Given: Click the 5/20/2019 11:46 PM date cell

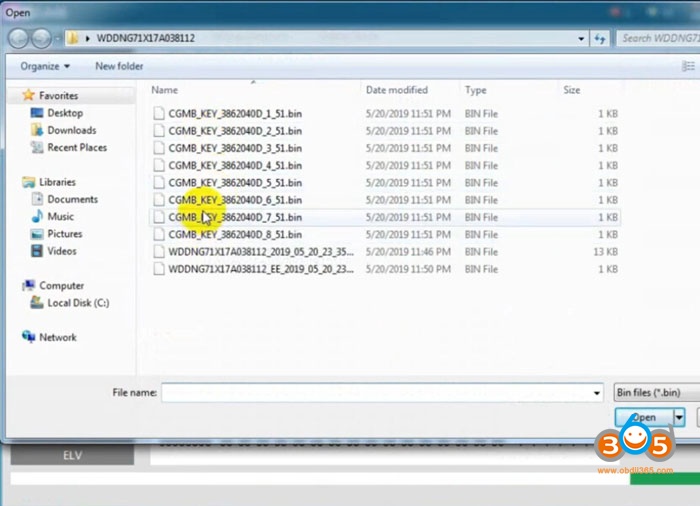Looking at the screenshot, I should [408, 252].
